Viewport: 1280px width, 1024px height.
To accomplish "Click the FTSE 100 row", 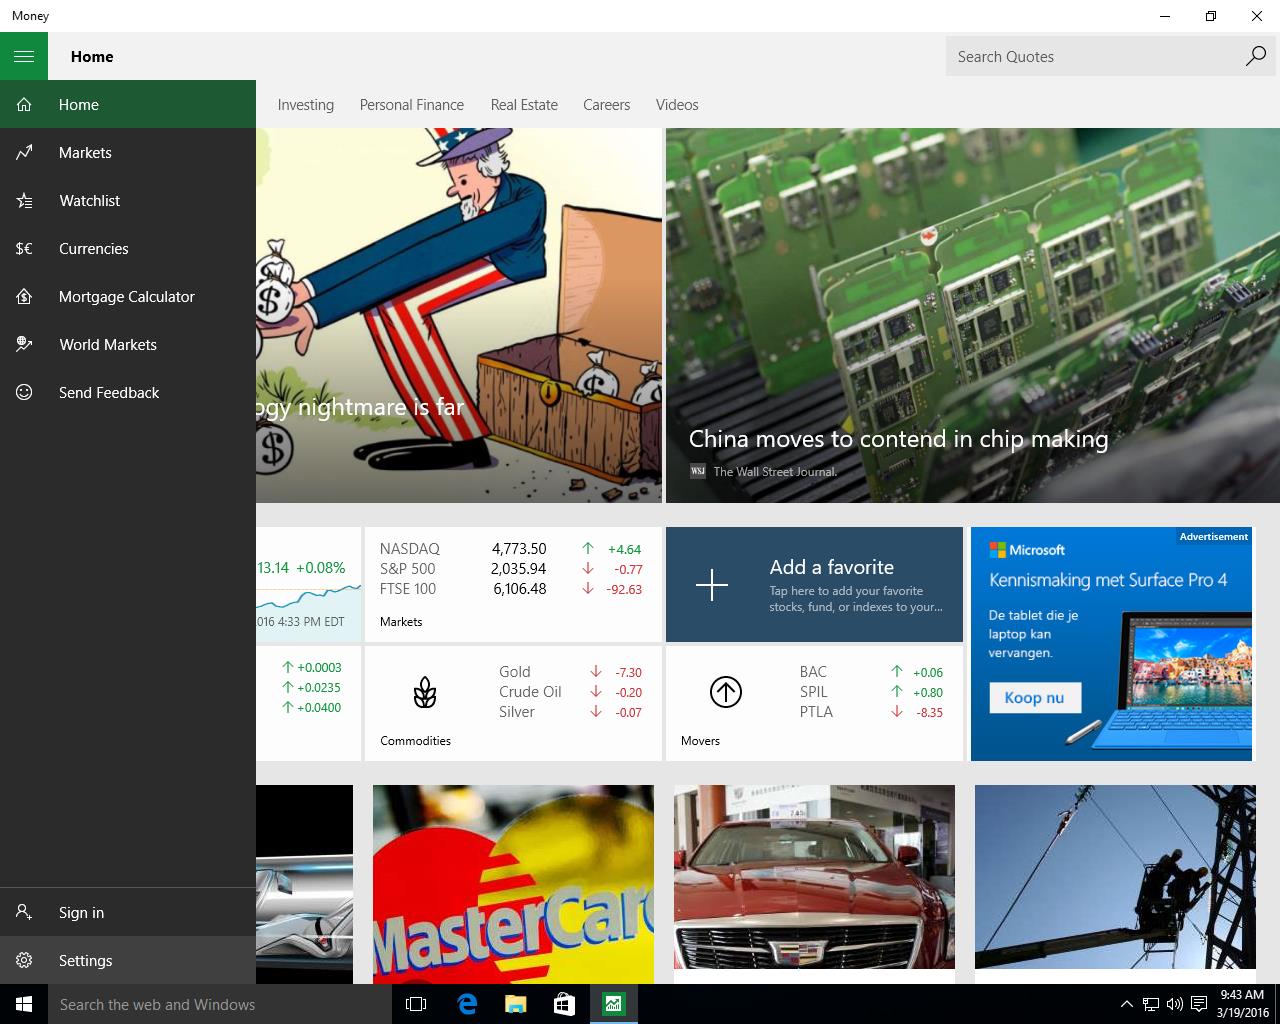I will tap(511, 588).
